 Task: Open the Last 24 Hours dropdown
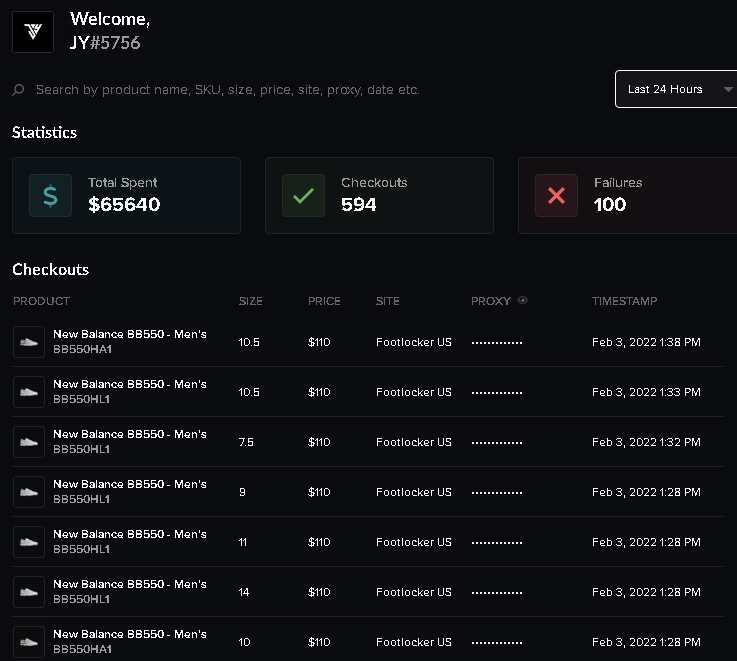(x=676, y=89)
